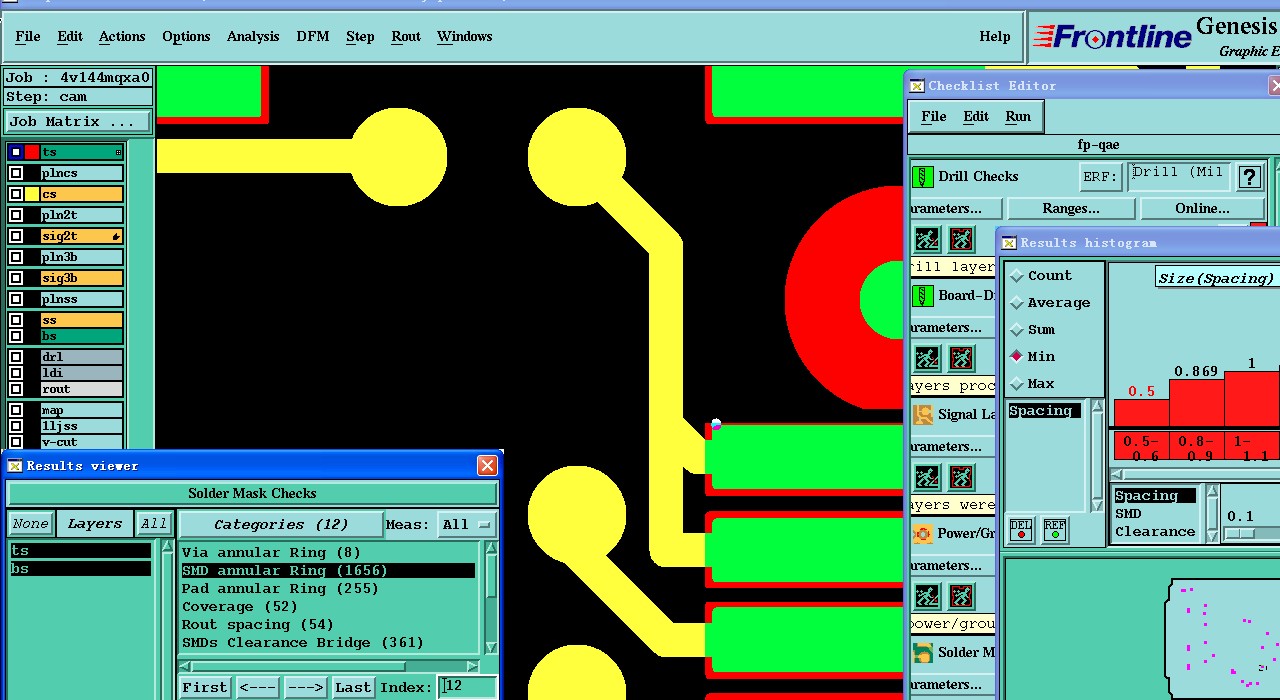
Task: Click the left runner icon under Board-Drill checks
Action: [x=927, y=357]
